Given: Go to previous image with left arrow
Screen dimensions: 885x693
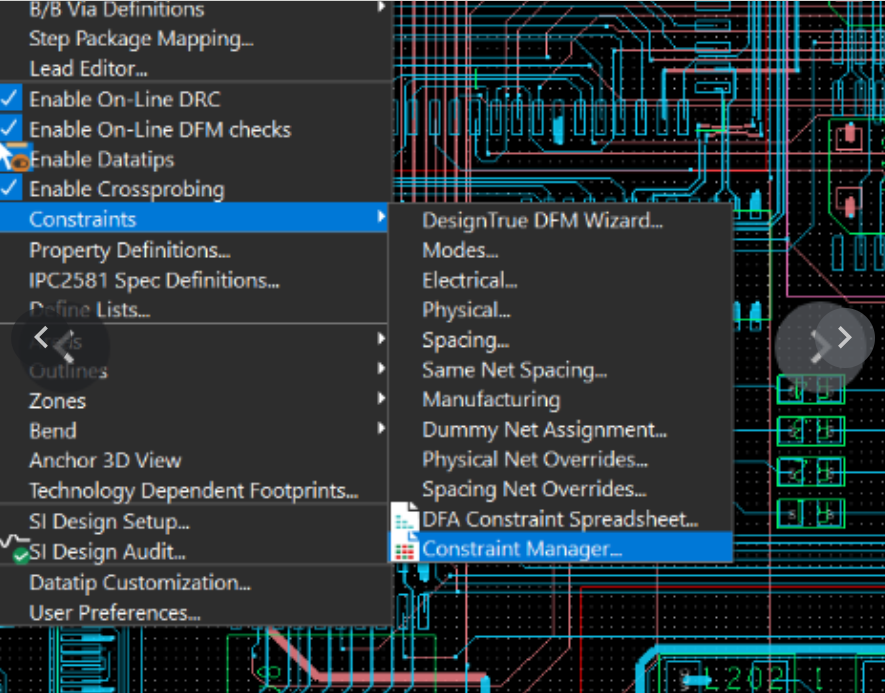Looking at the screenshot, I should coord(41,338).
